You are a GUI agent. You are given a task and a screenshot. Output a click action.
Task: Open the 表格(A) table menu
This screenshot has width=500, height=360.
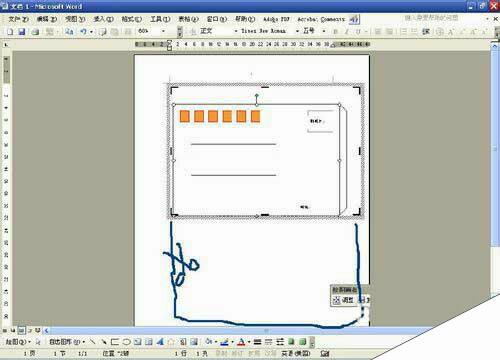pyautogui.click(x=188, y=19)
